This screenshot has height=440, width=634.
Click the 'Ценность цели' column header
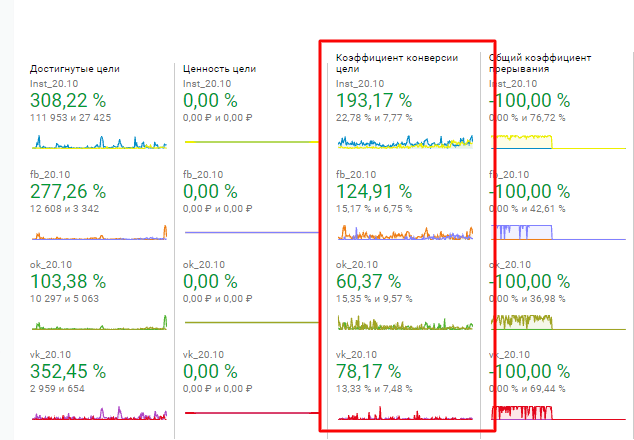pyautogui.click(x=220, y=69)
